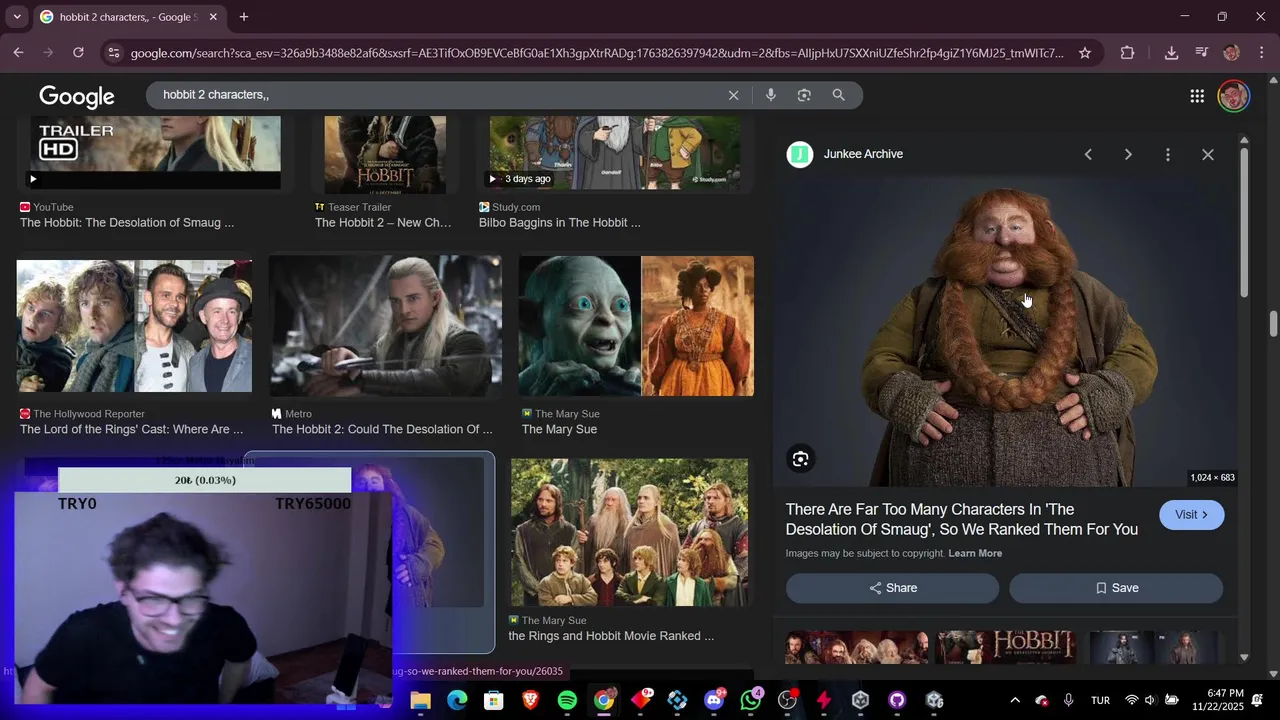The height and width of the screenshot is (720, 1280).
Task: Open the tab search dropdown arrow
Action: (17, 17)
